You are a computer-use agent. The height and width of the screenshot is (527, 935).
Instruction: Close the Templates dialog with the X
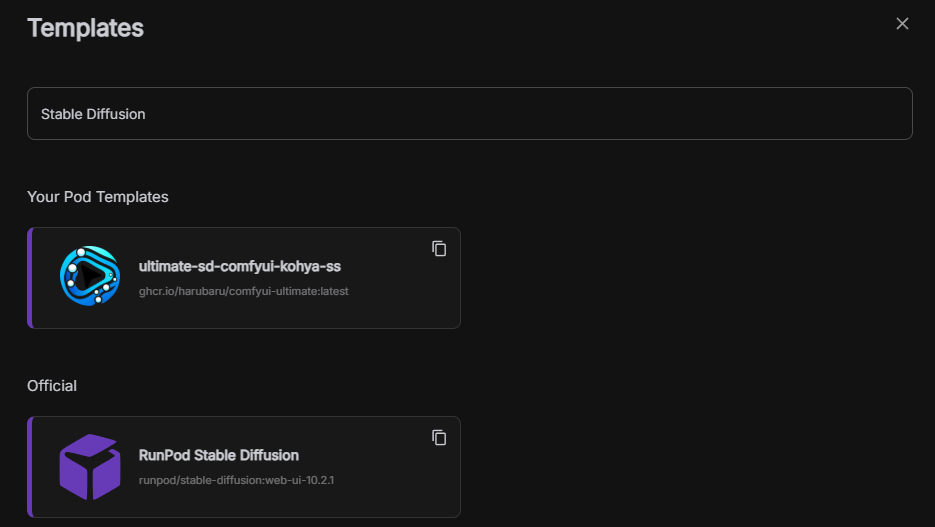tap(902, 24)
